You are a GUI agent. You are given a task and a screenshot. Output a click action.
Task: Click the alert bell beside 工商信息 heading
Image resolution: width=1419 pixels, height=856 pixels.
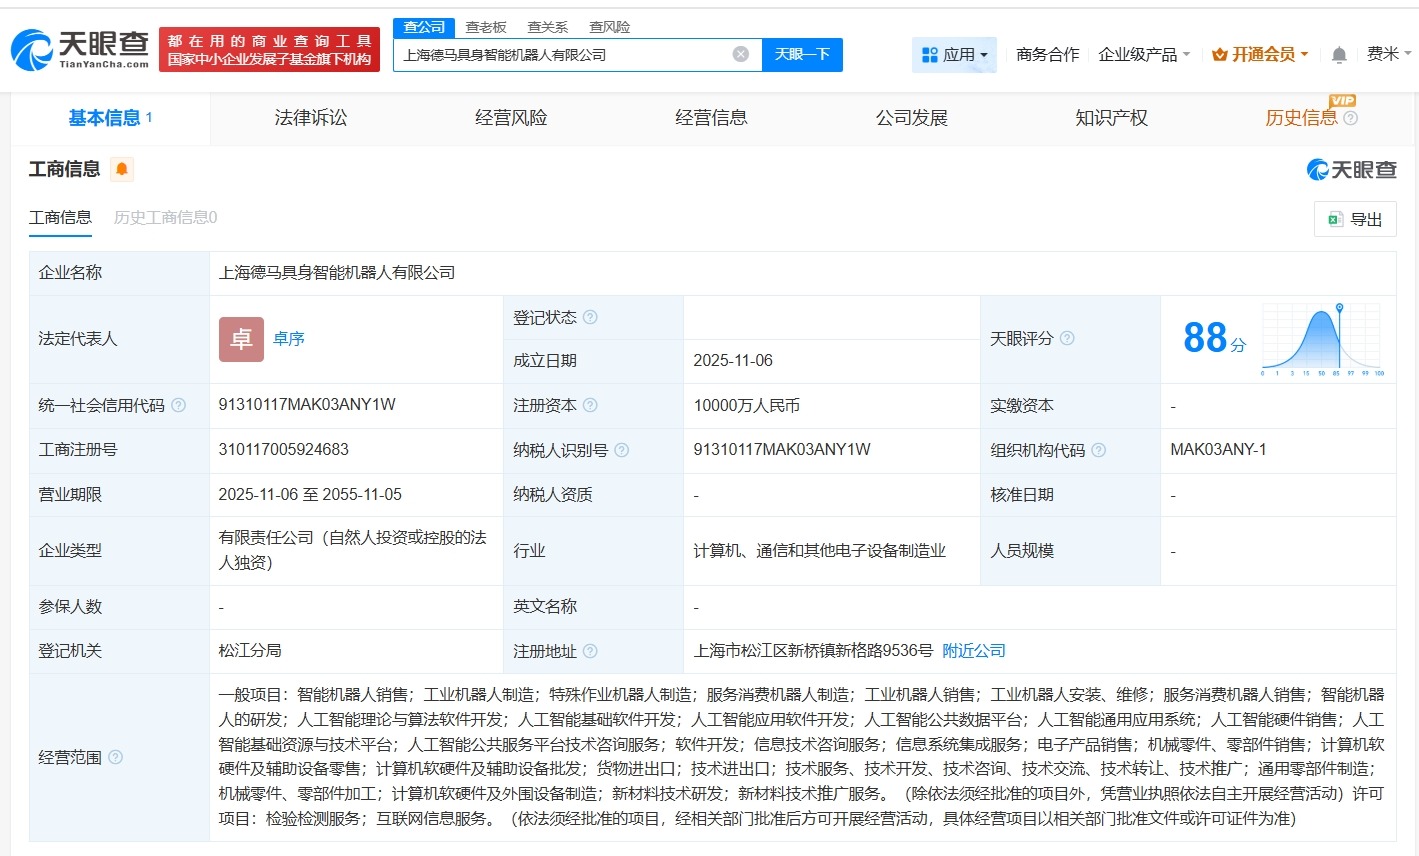coord(121,169)
